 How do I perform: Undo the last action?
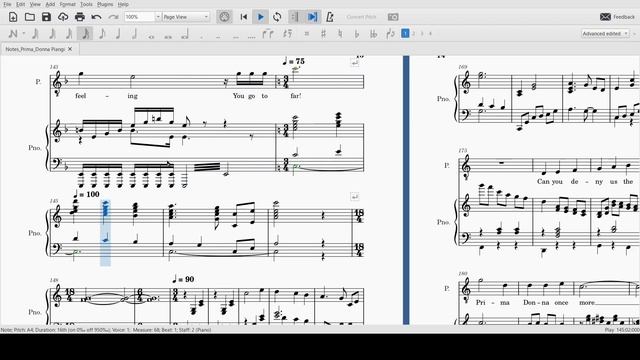tap(96, 17)
